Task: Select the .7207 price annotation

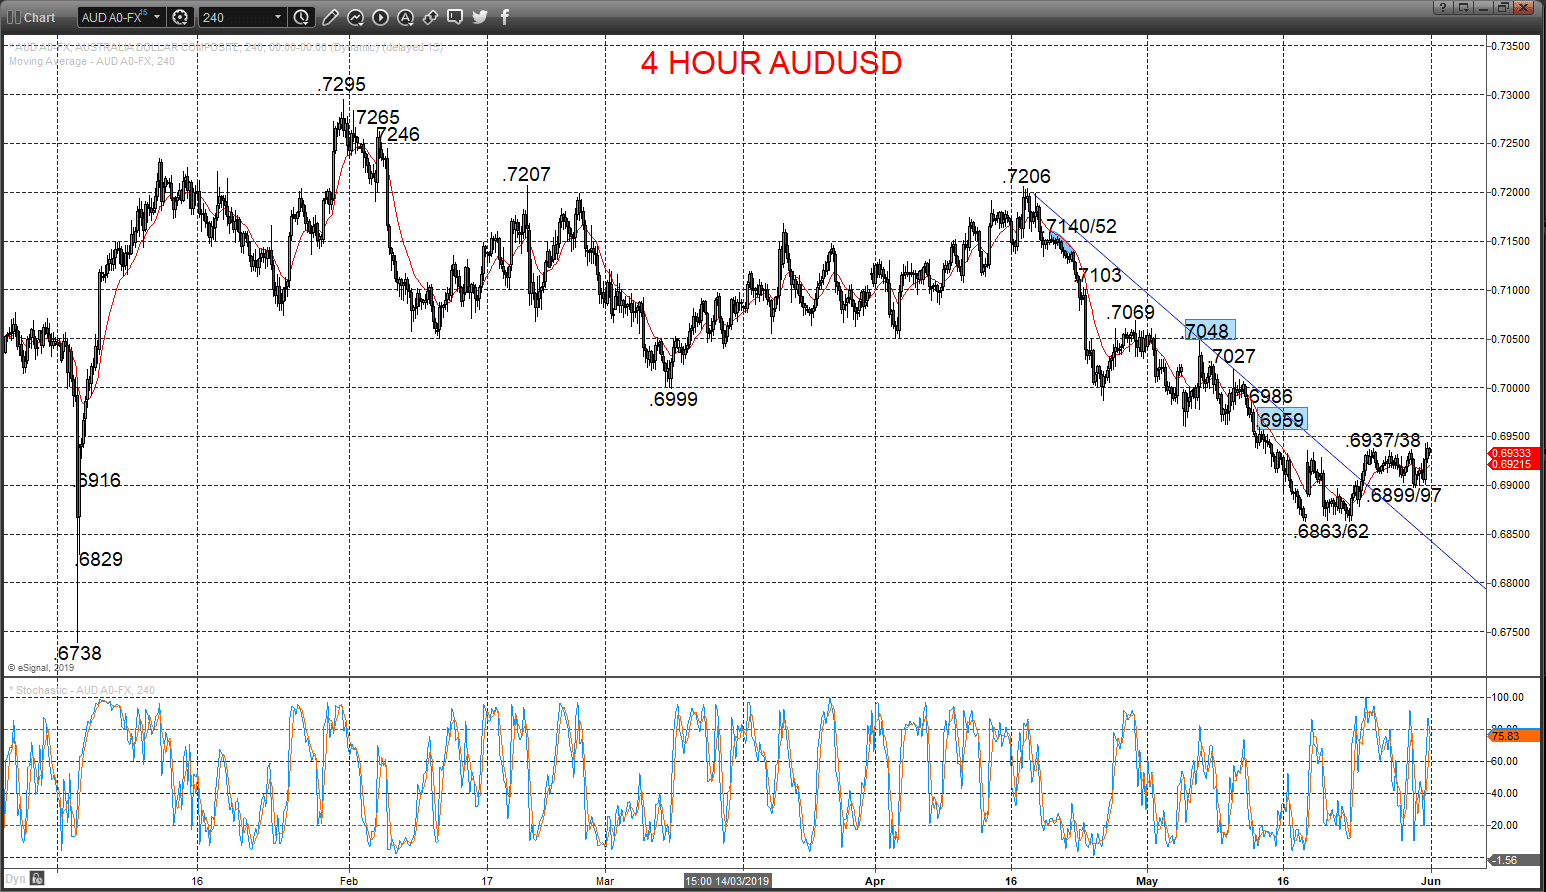Action: (527, 175)
